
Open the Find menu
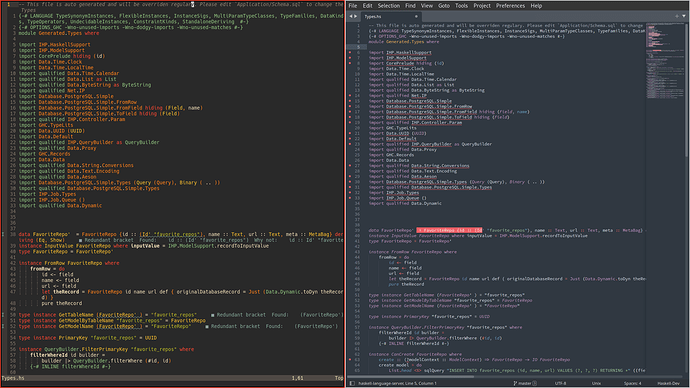tap(410, 6)
